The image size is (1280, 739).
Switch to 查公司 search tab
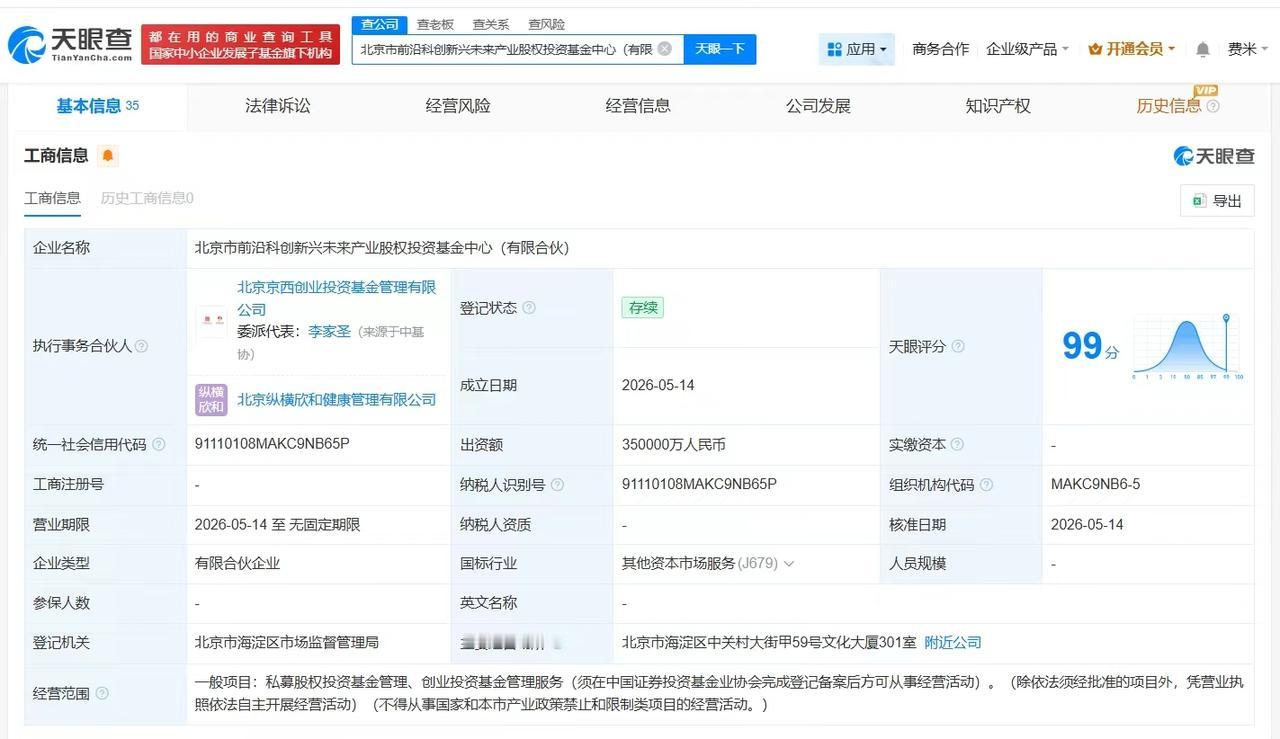point(379,24)
